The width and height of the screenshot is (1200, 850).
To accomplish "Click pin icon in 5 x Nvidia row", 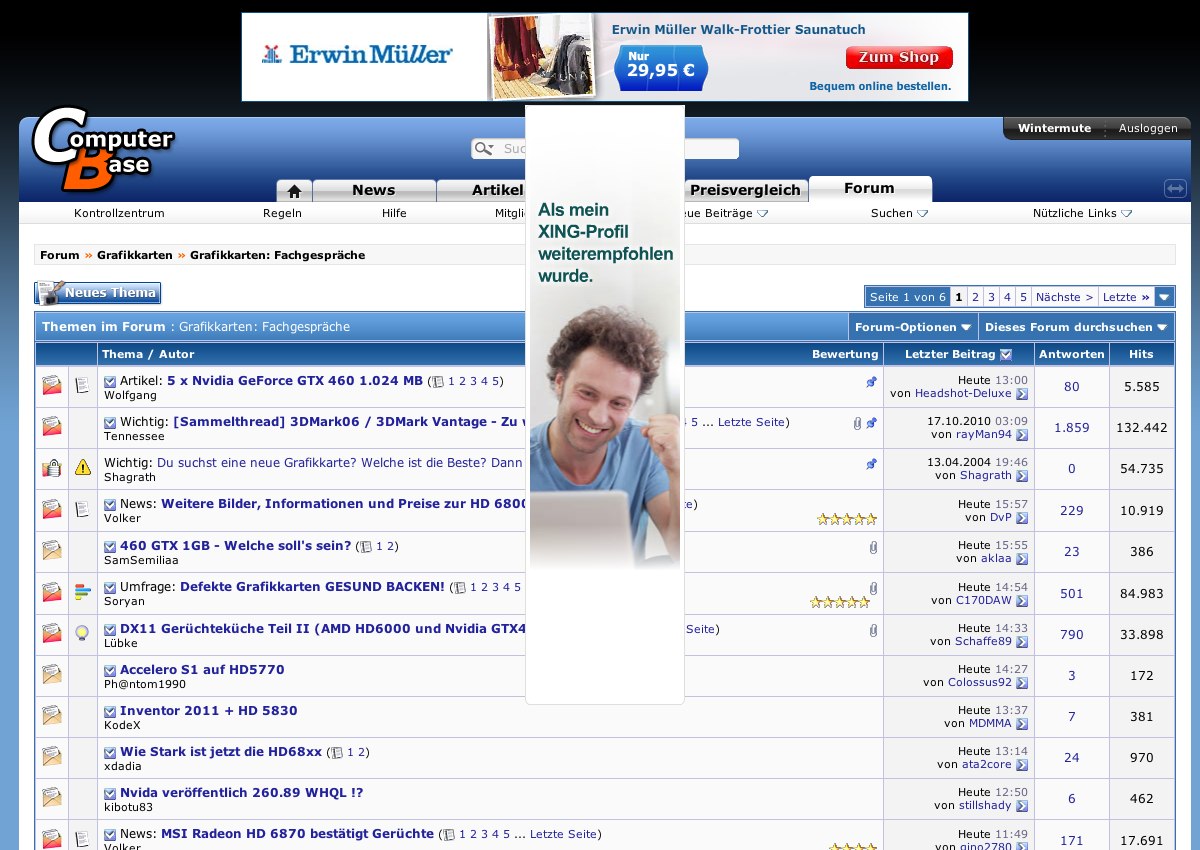I will pyautogui.click(x=872, y=382).
